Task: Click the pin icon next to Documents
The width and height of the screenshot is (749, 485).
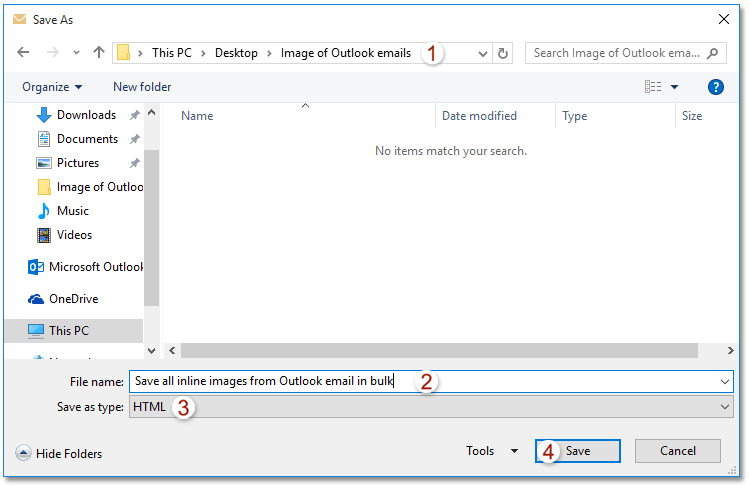Action: click(135, 139)
